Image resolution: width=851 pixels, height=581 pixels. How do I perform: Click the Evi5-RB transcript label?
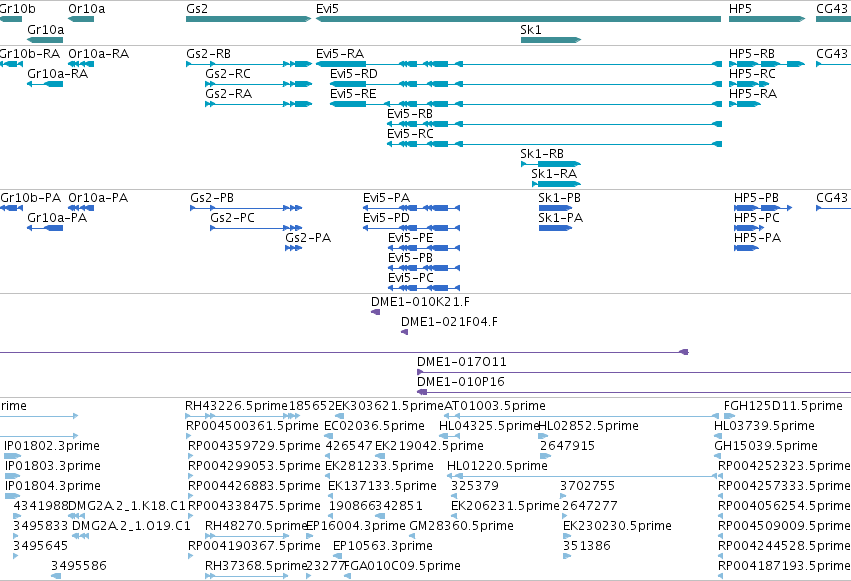(410, 114)
